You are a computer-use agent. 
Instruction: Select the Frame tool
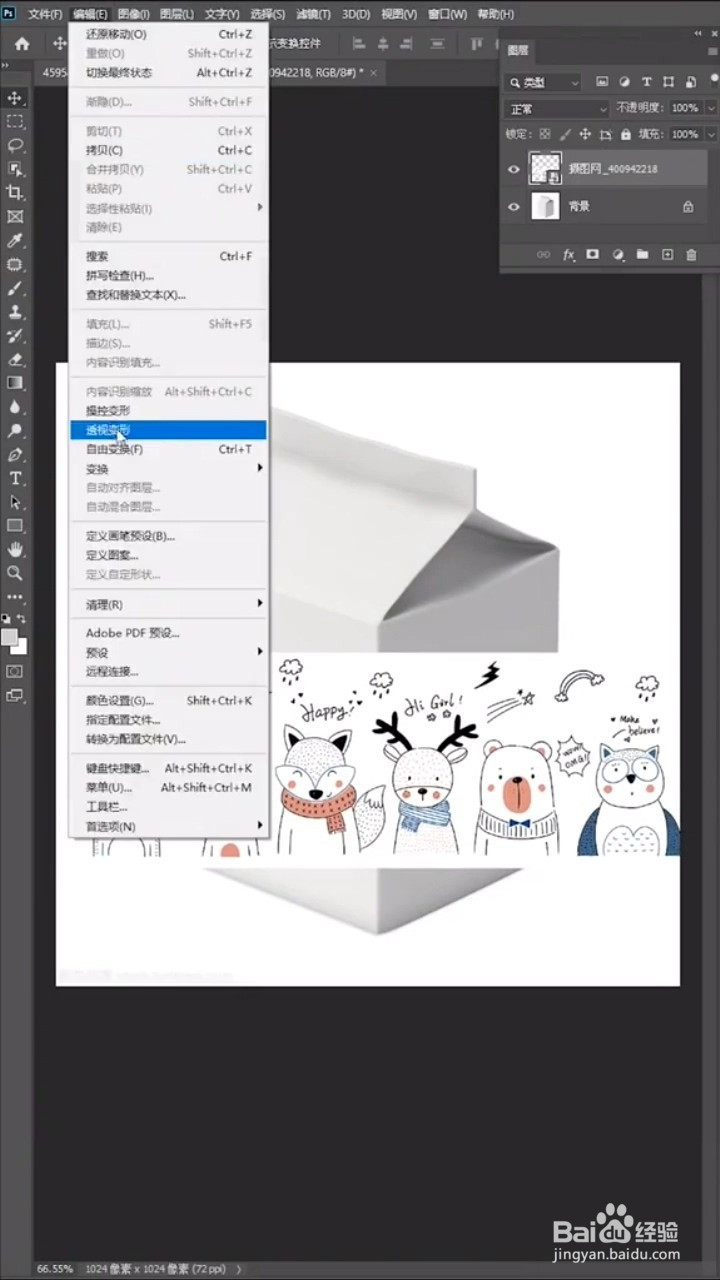15,216
